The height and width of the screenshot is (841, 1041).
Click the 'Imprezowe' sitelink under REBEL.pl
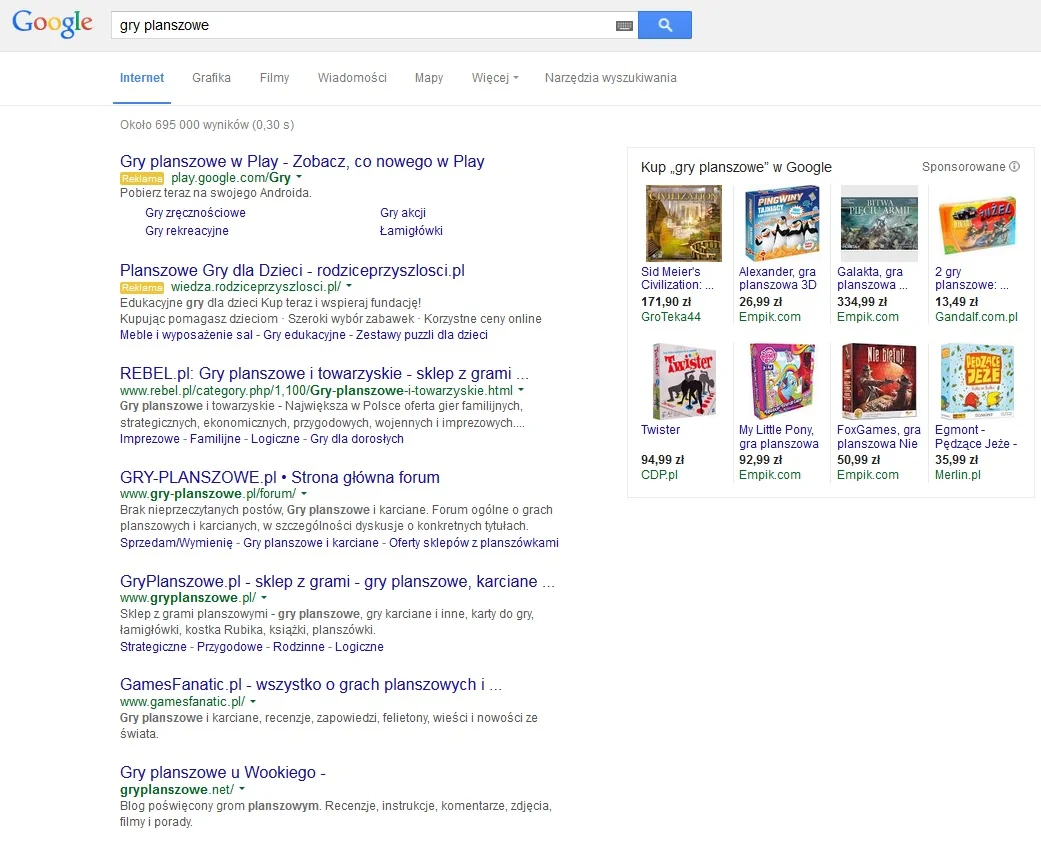click(x=149, y=439)
